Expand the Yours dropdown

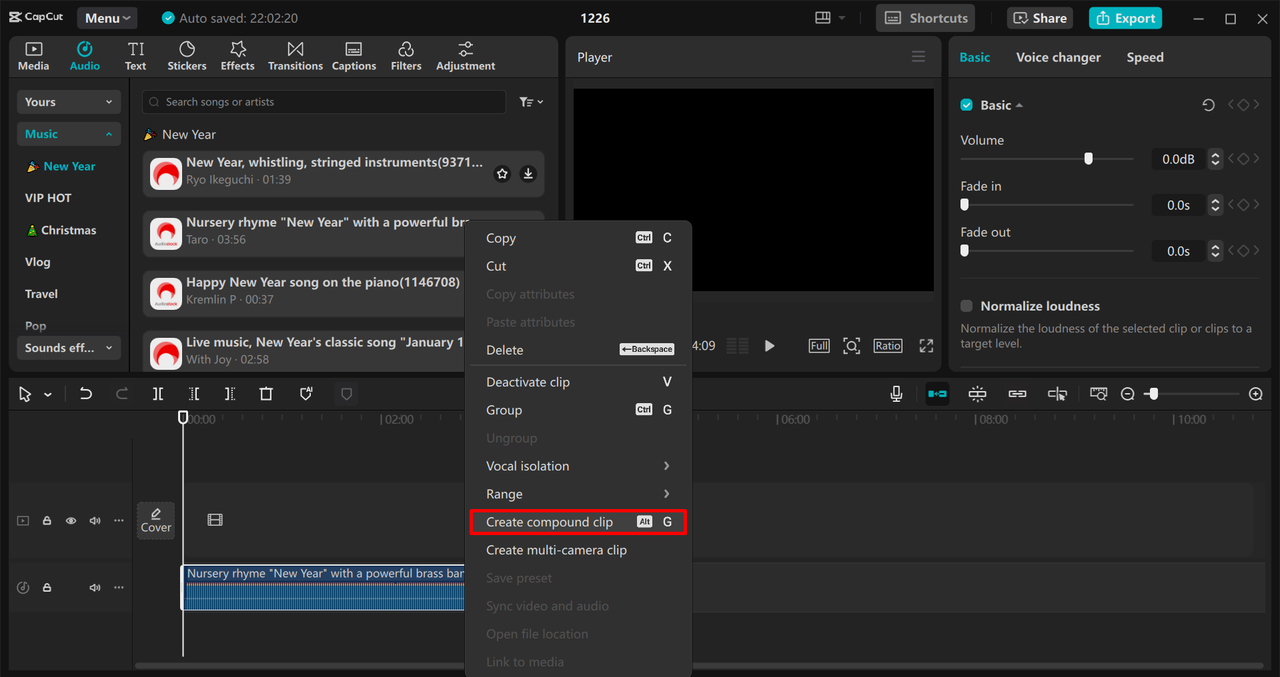pyautogui.click(x=69, y=102)
